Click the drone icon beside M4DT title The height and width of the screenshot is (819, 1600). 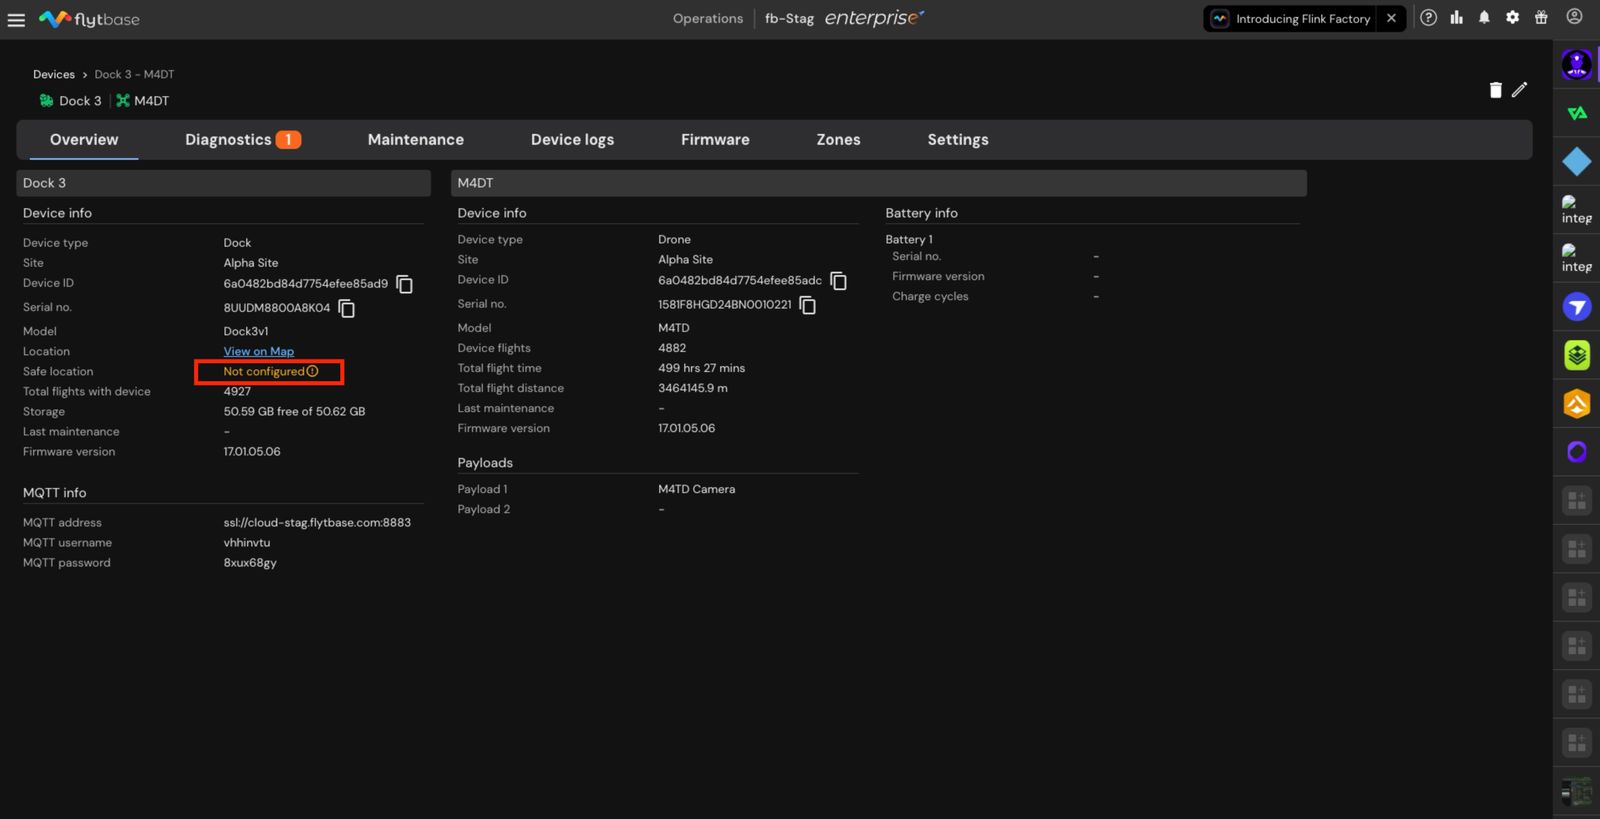(123, 100)
